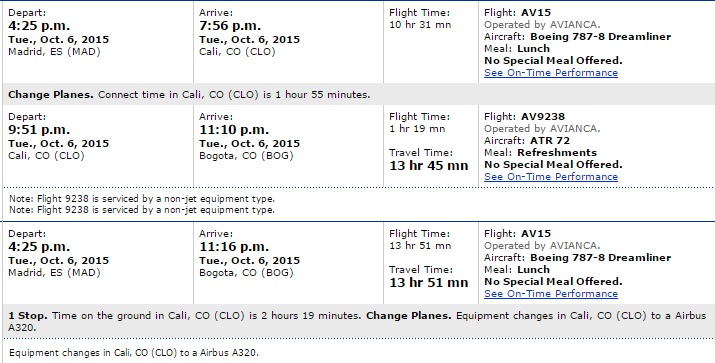The width and height of the screenshot is (715, 363).
Task: Click the Change Planes connect time notice
Action: tap(189, 95)
